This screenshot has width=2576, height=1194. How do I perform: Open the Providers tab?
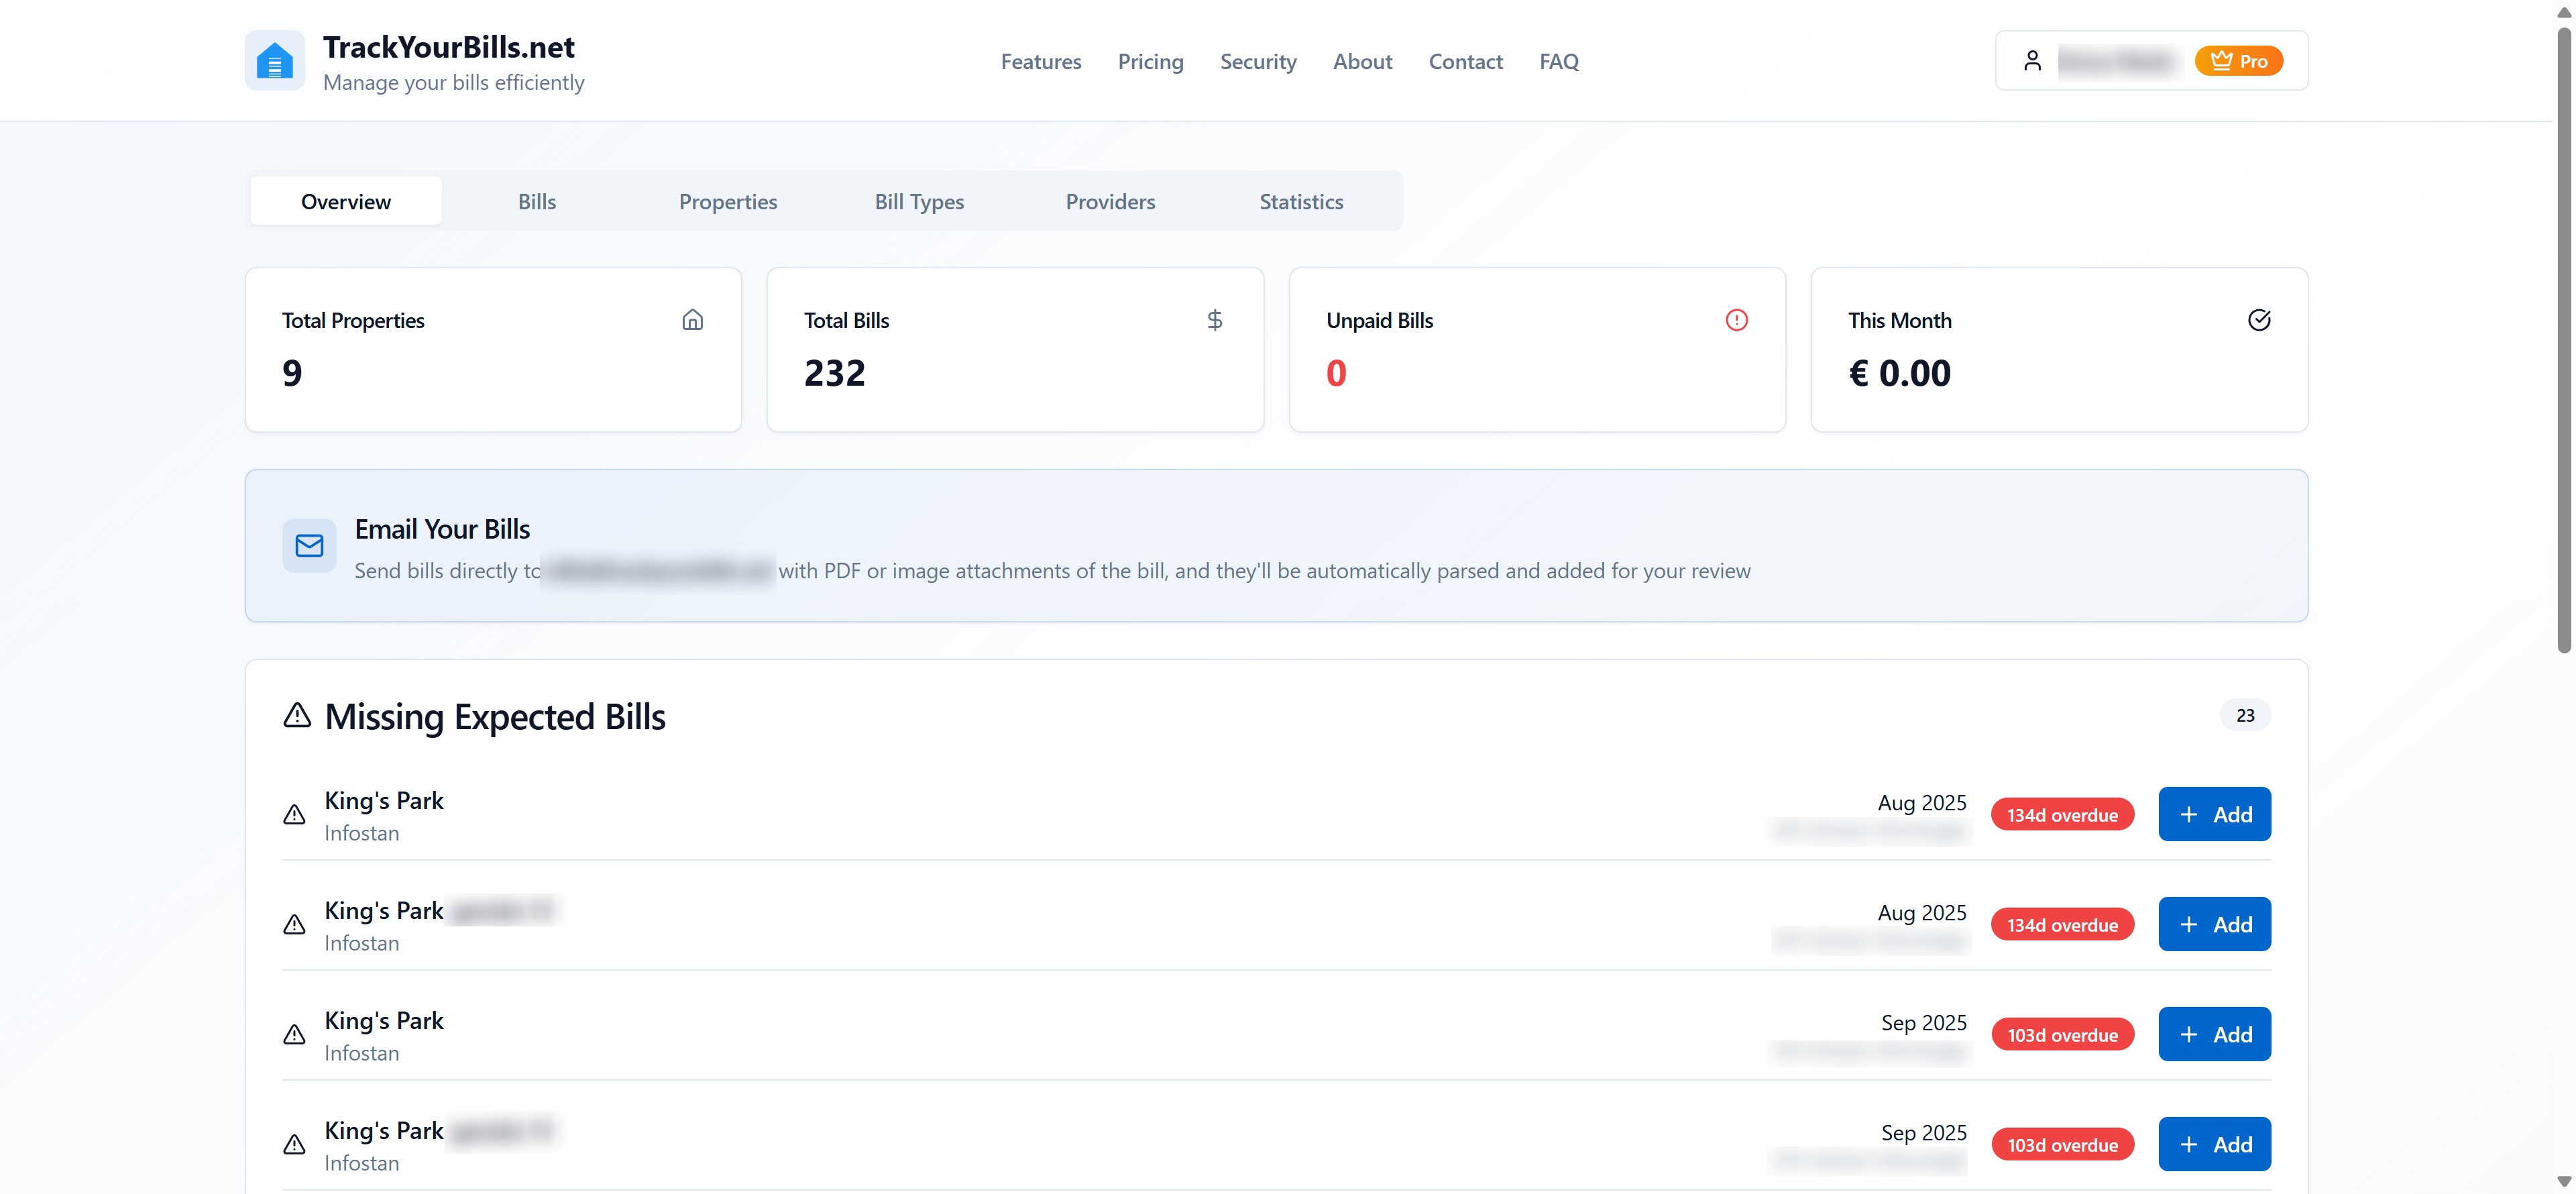pyautogui.click(x=1110, y=201)
